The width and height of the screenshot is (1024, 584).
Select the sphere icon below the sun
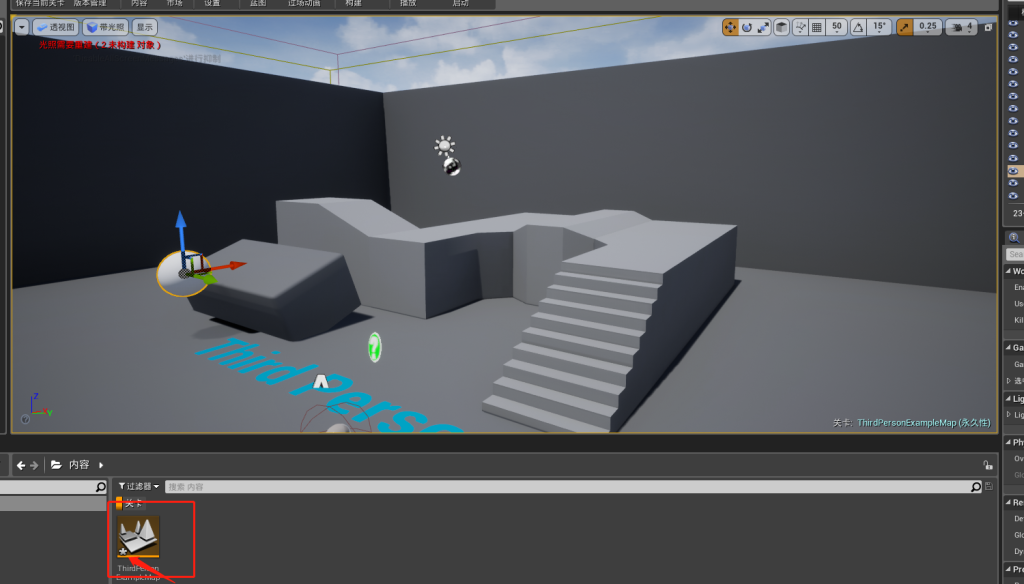pyautogui.click(x=452, y=167)
